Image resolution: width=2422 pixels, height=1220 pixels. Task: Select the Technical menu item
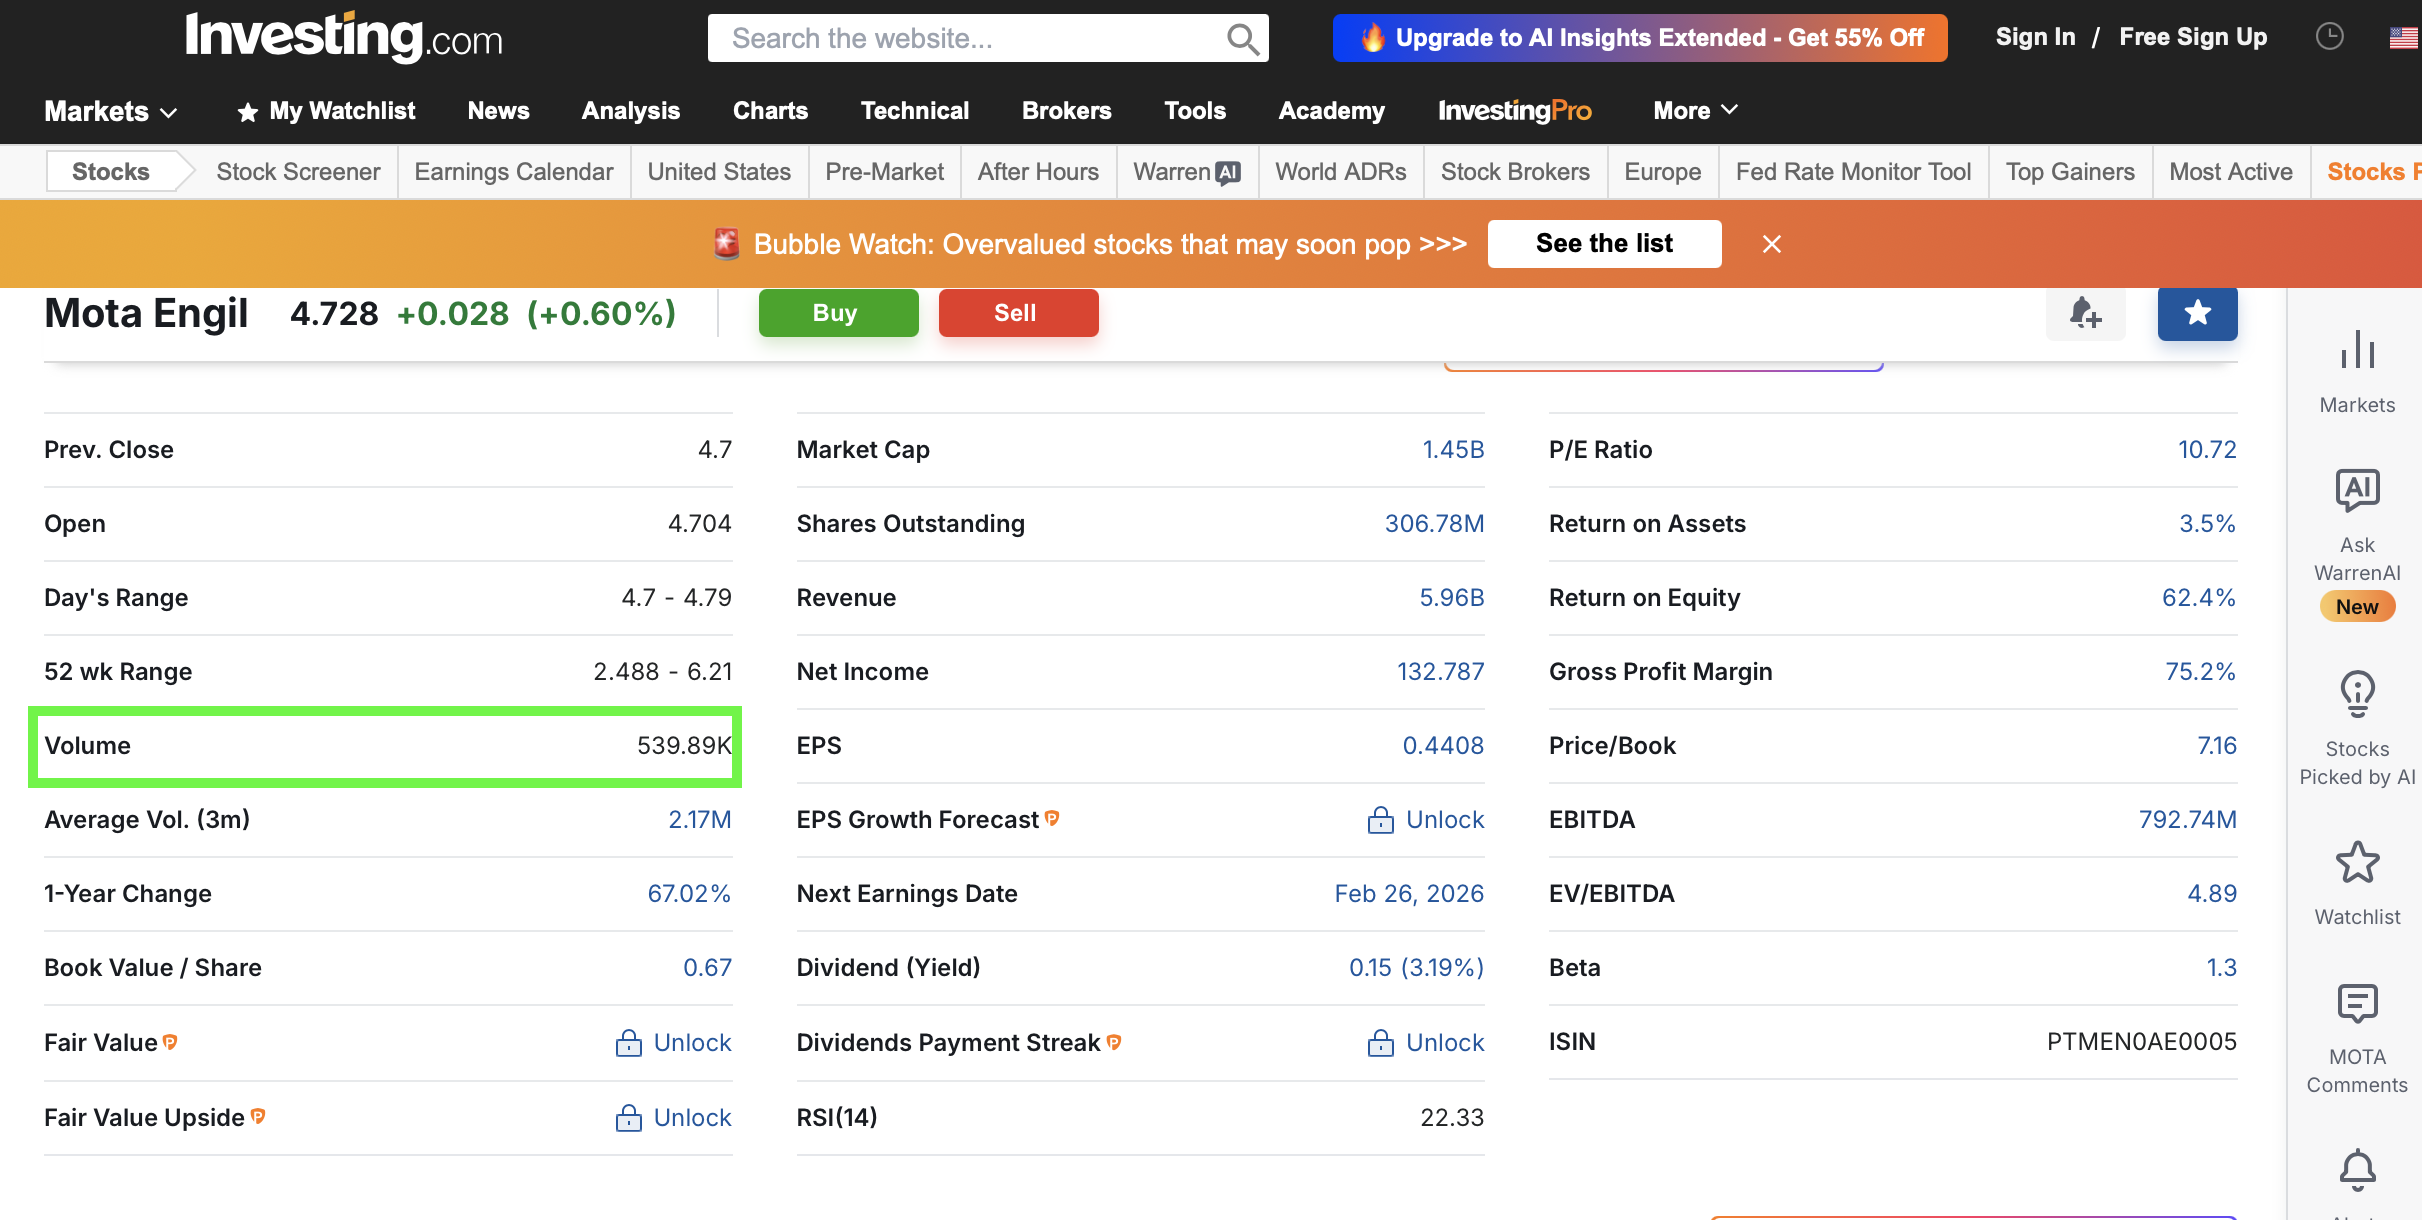914,111
